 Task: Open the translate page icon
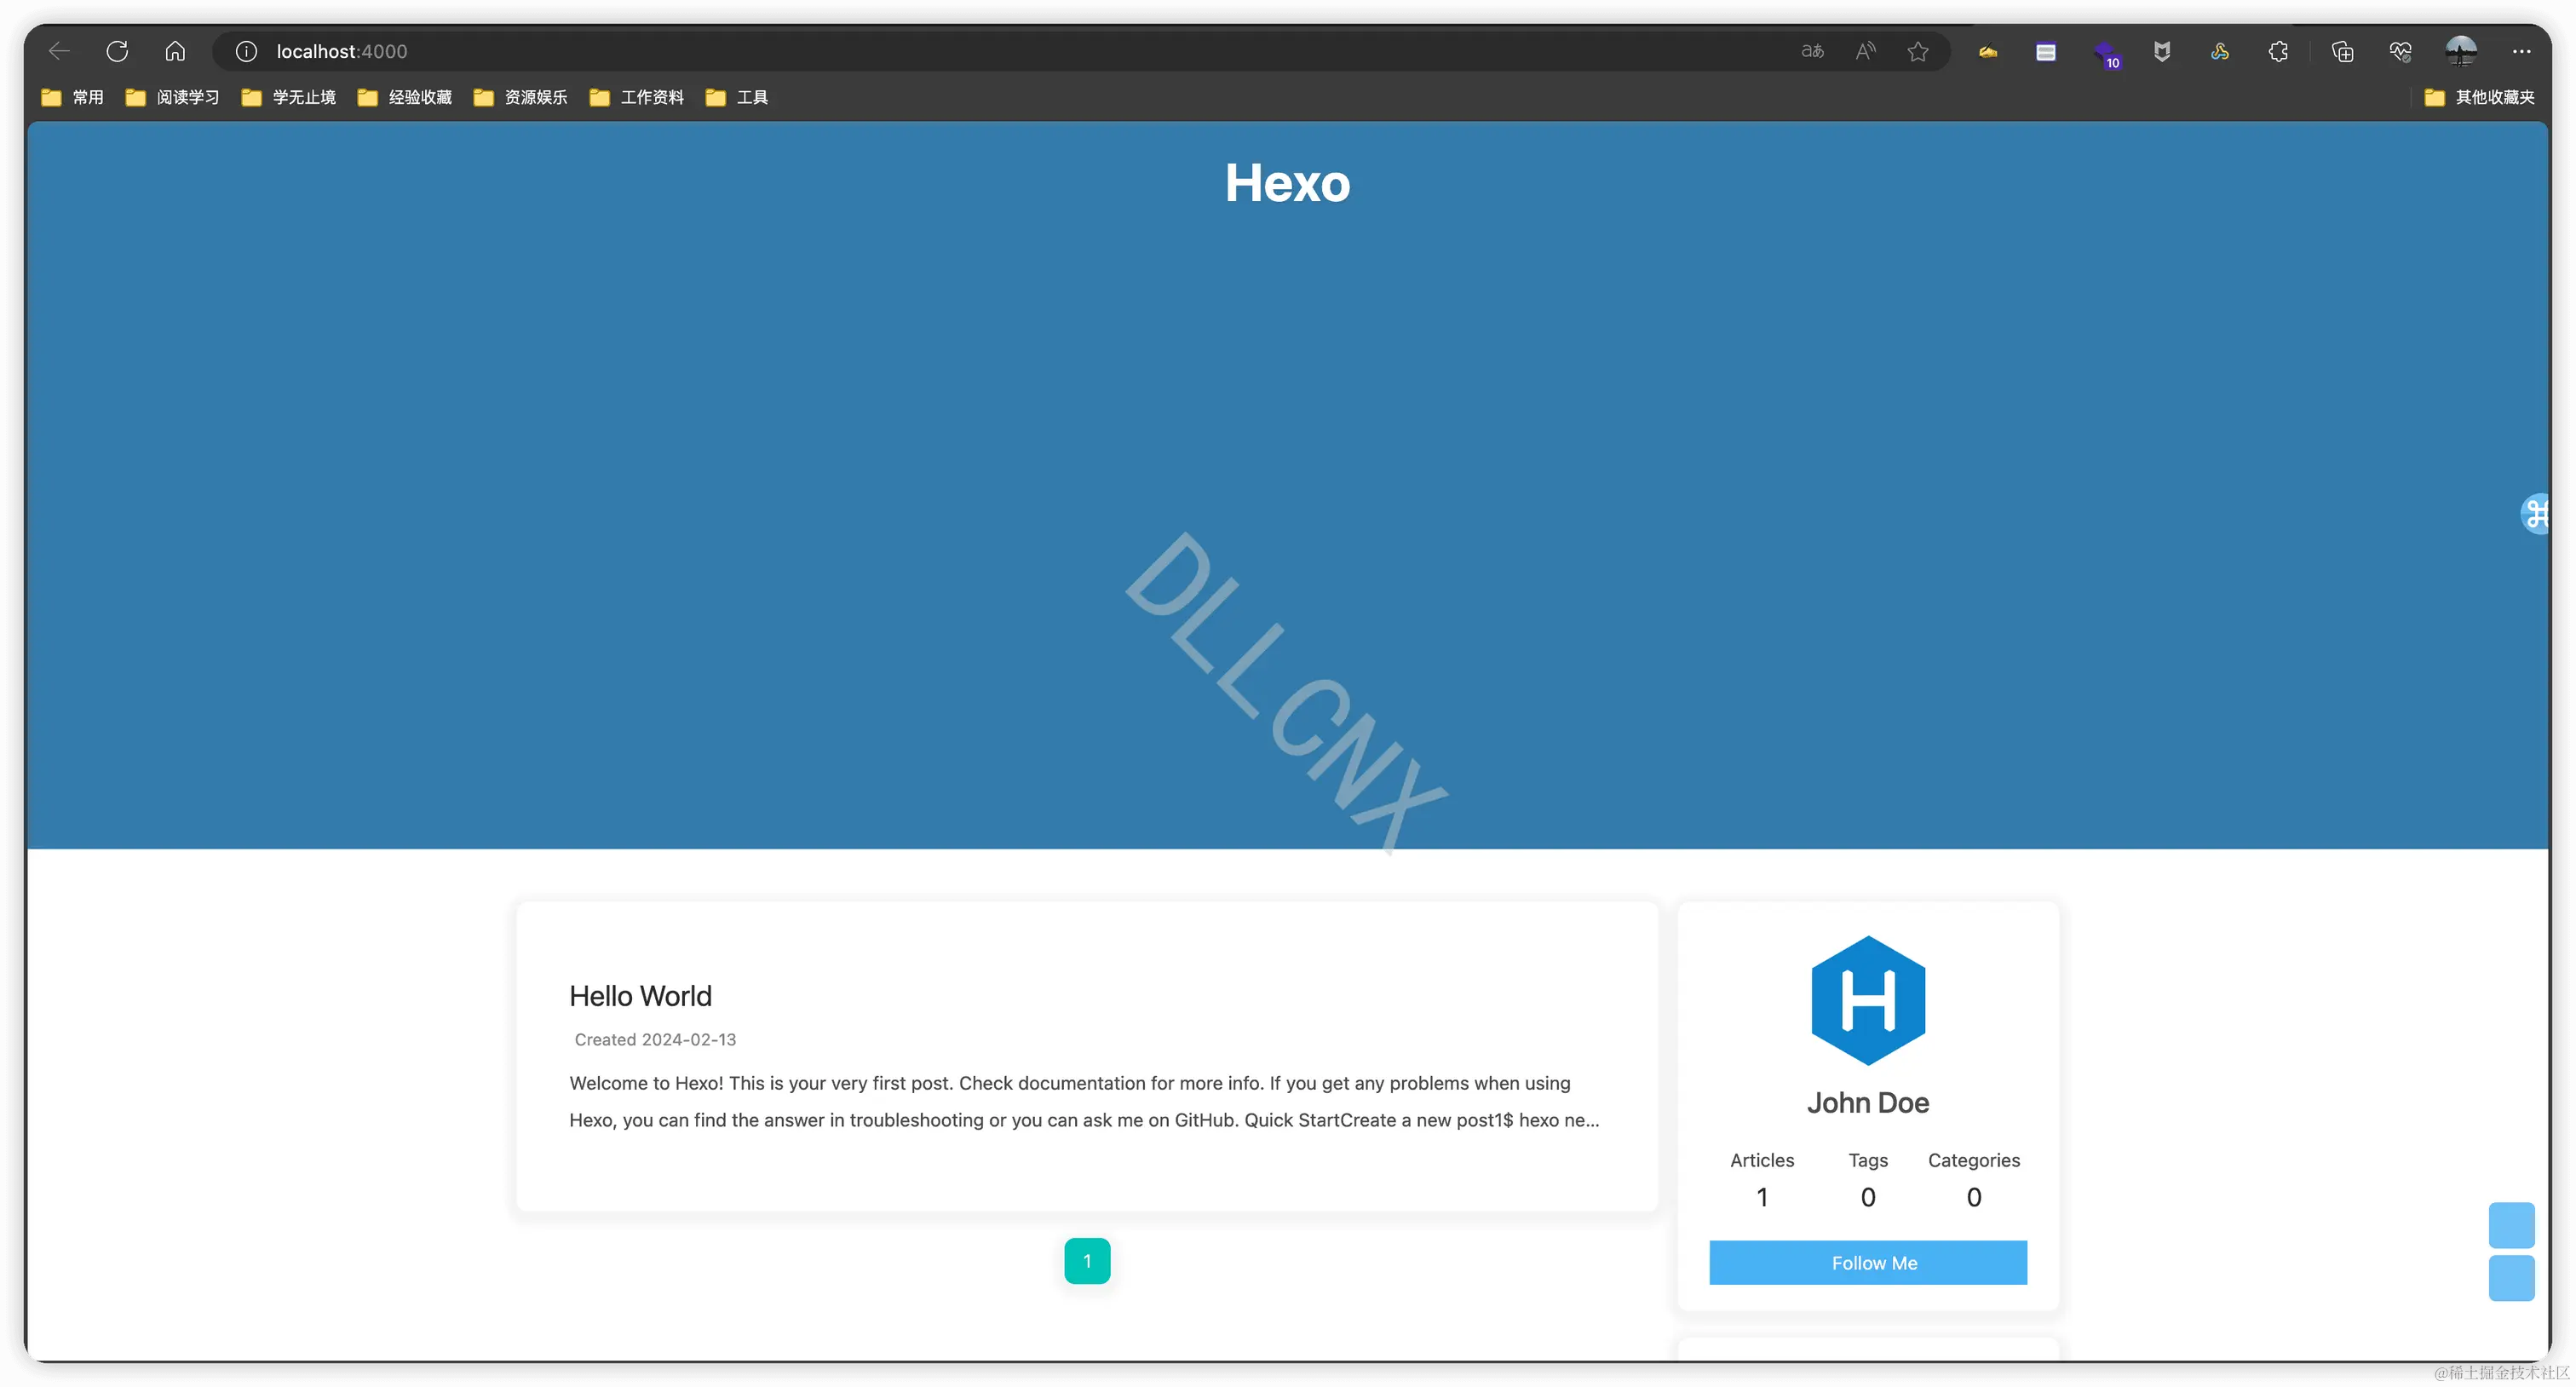1812,51
